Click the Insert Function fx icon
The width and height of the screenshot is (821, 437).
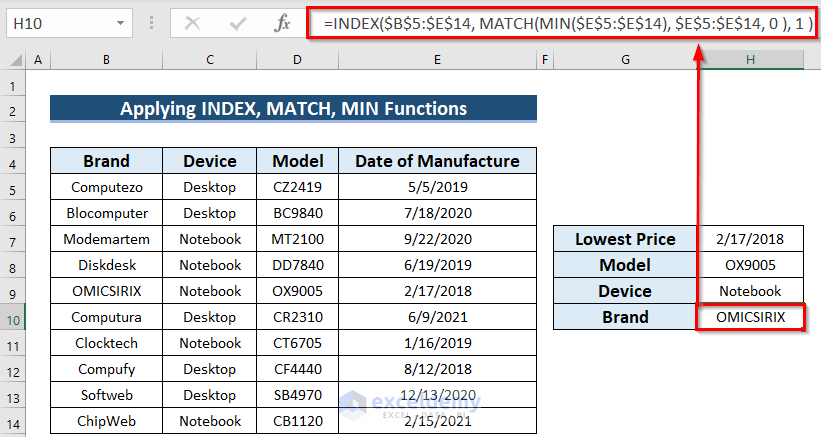(283, 22)
